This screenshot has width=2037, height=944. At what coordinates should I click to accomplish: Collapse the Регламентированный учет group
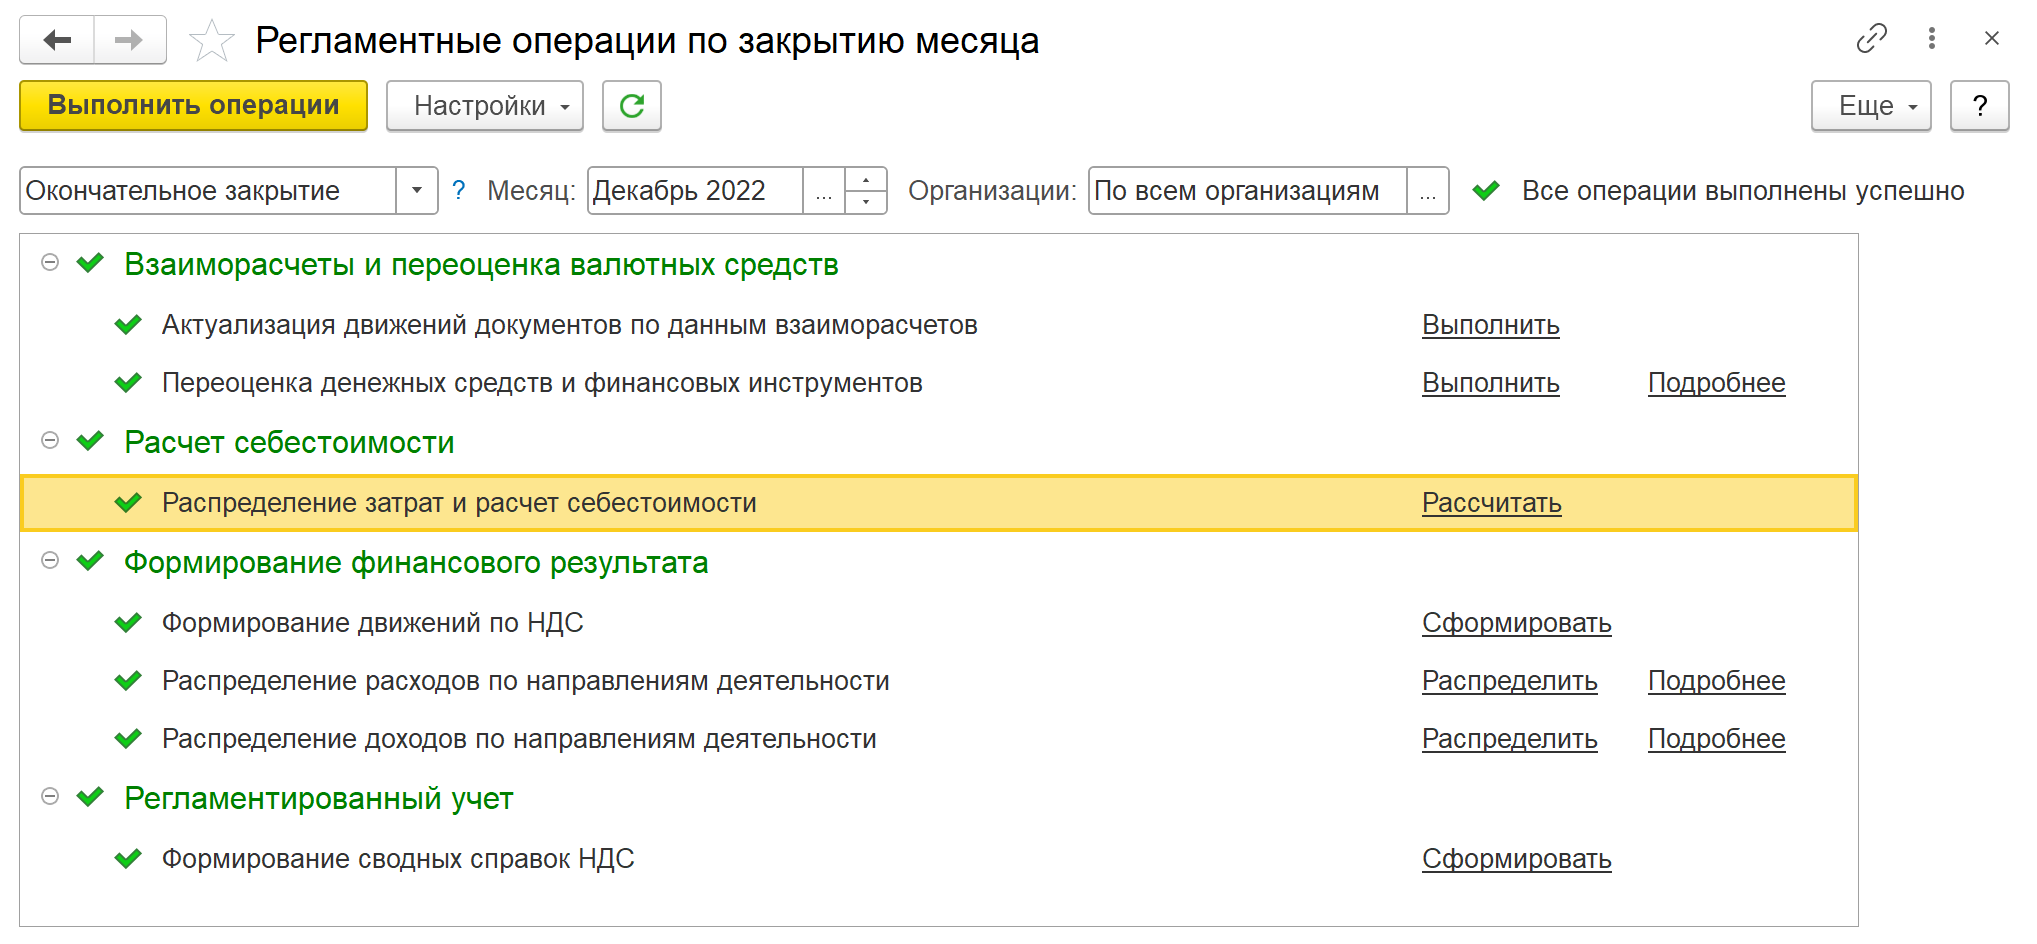50,797
